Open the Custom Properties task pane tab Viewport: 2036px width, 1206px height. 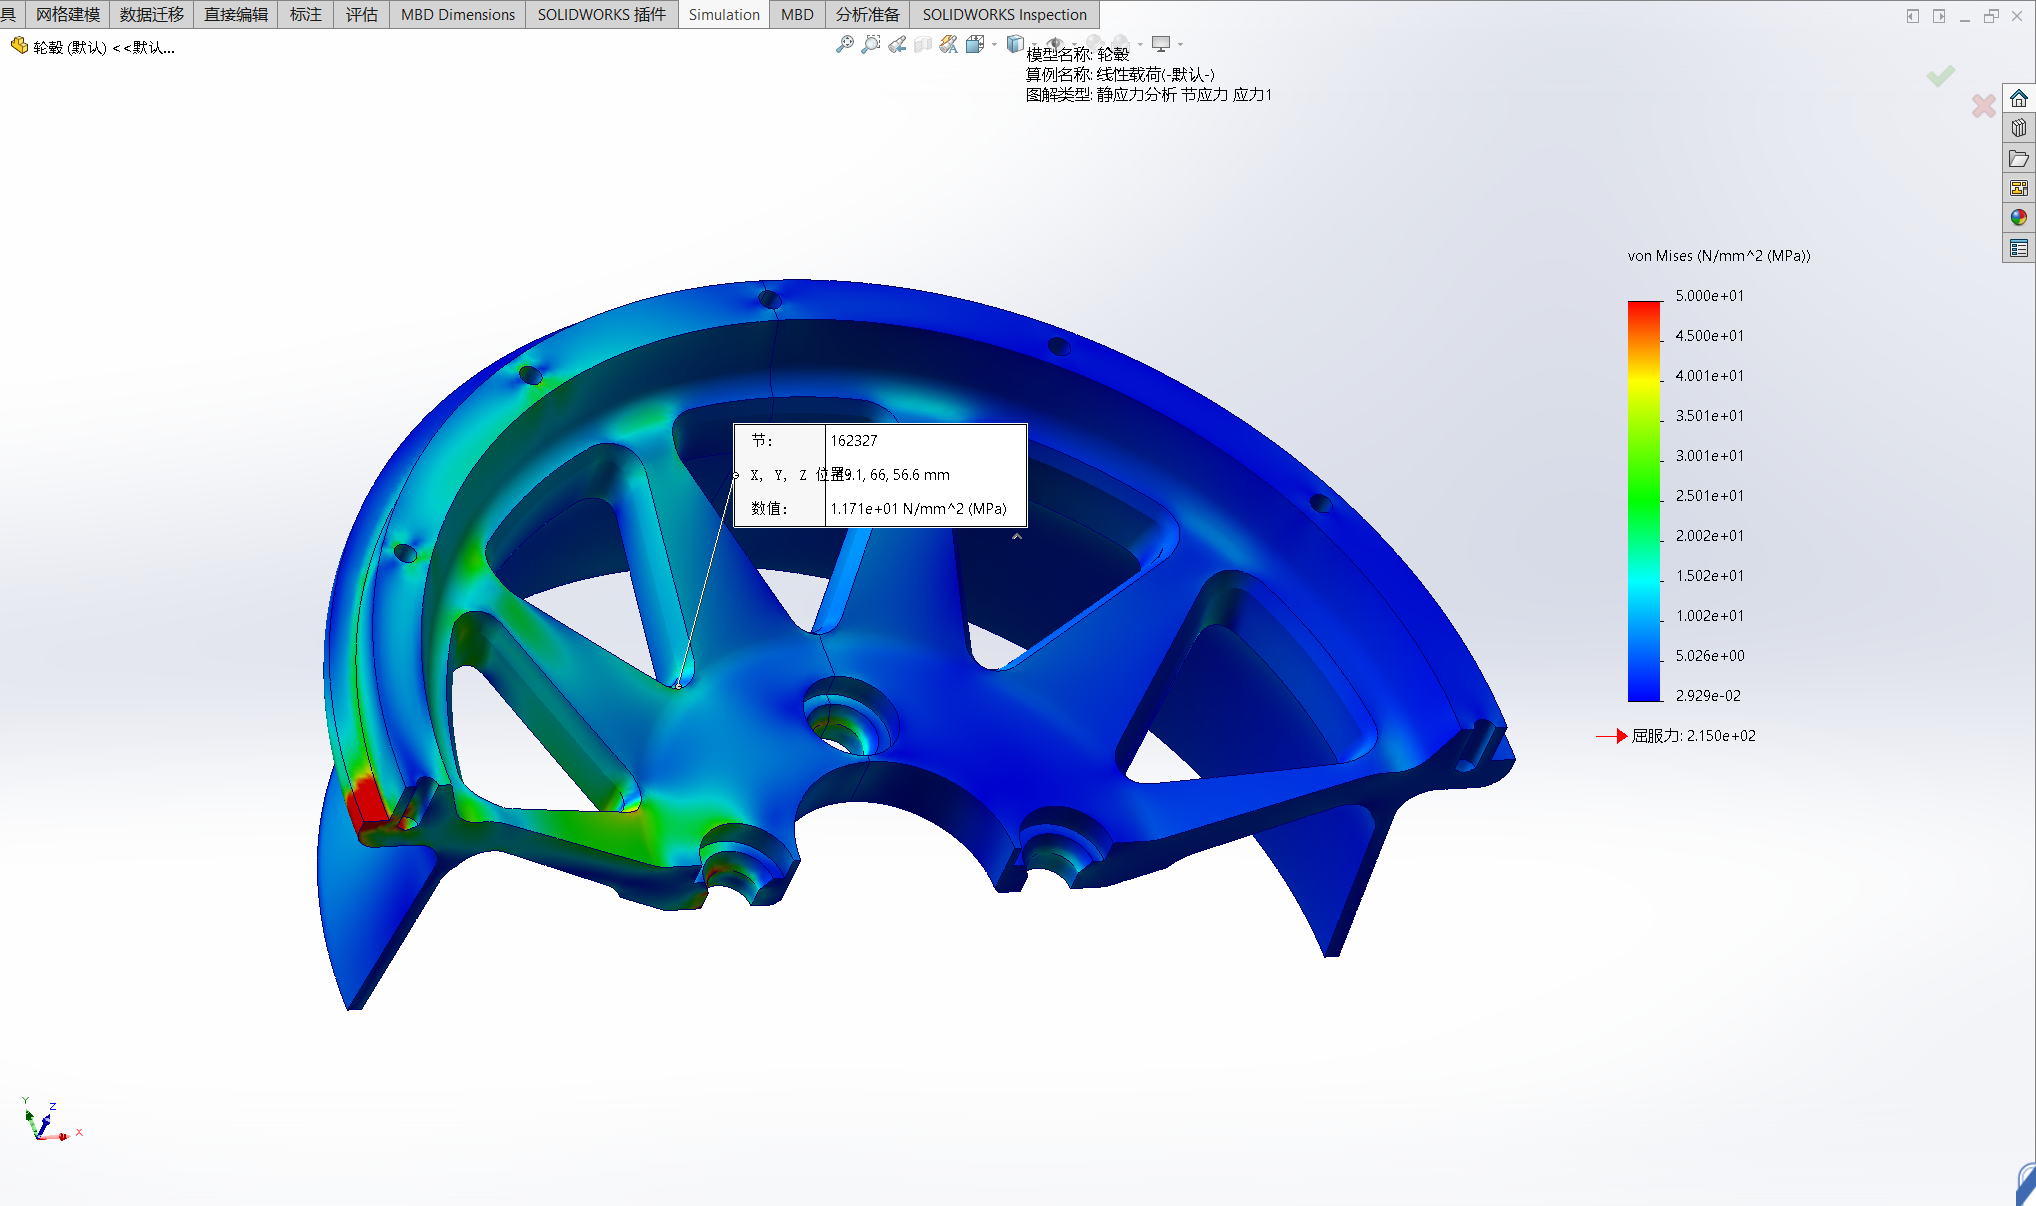click(2019, 248)
